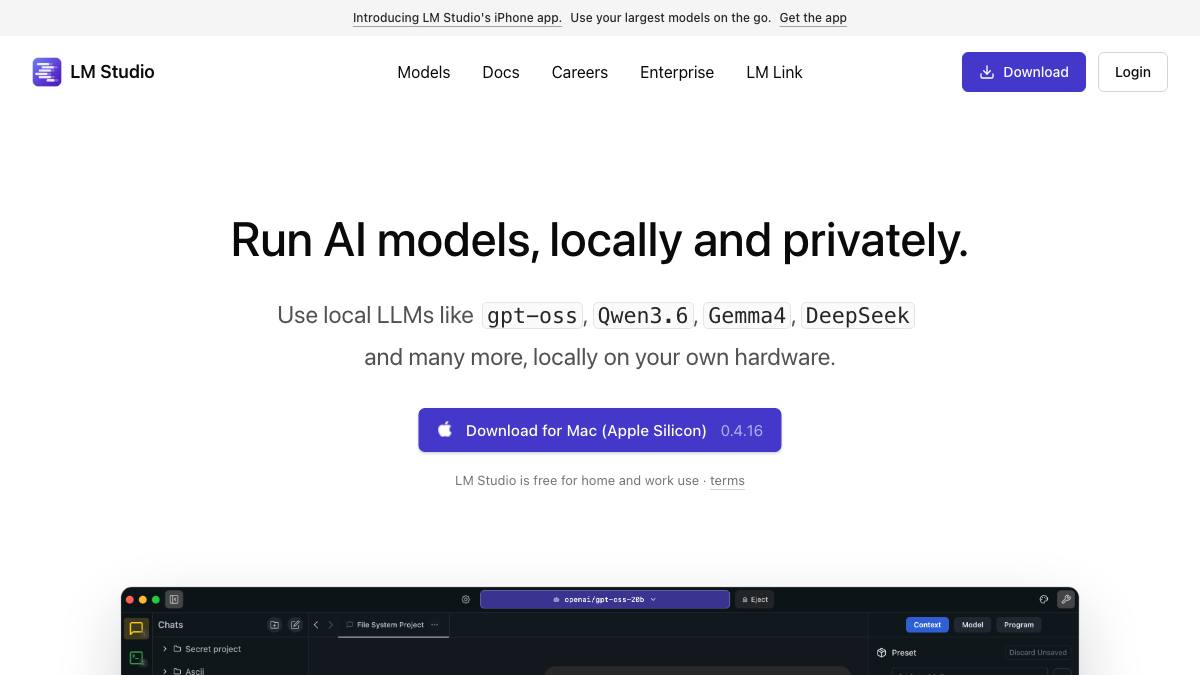Click the gear icon left of model selector
The width and height of the screenshot is (1200, 675).
(466, 600)
